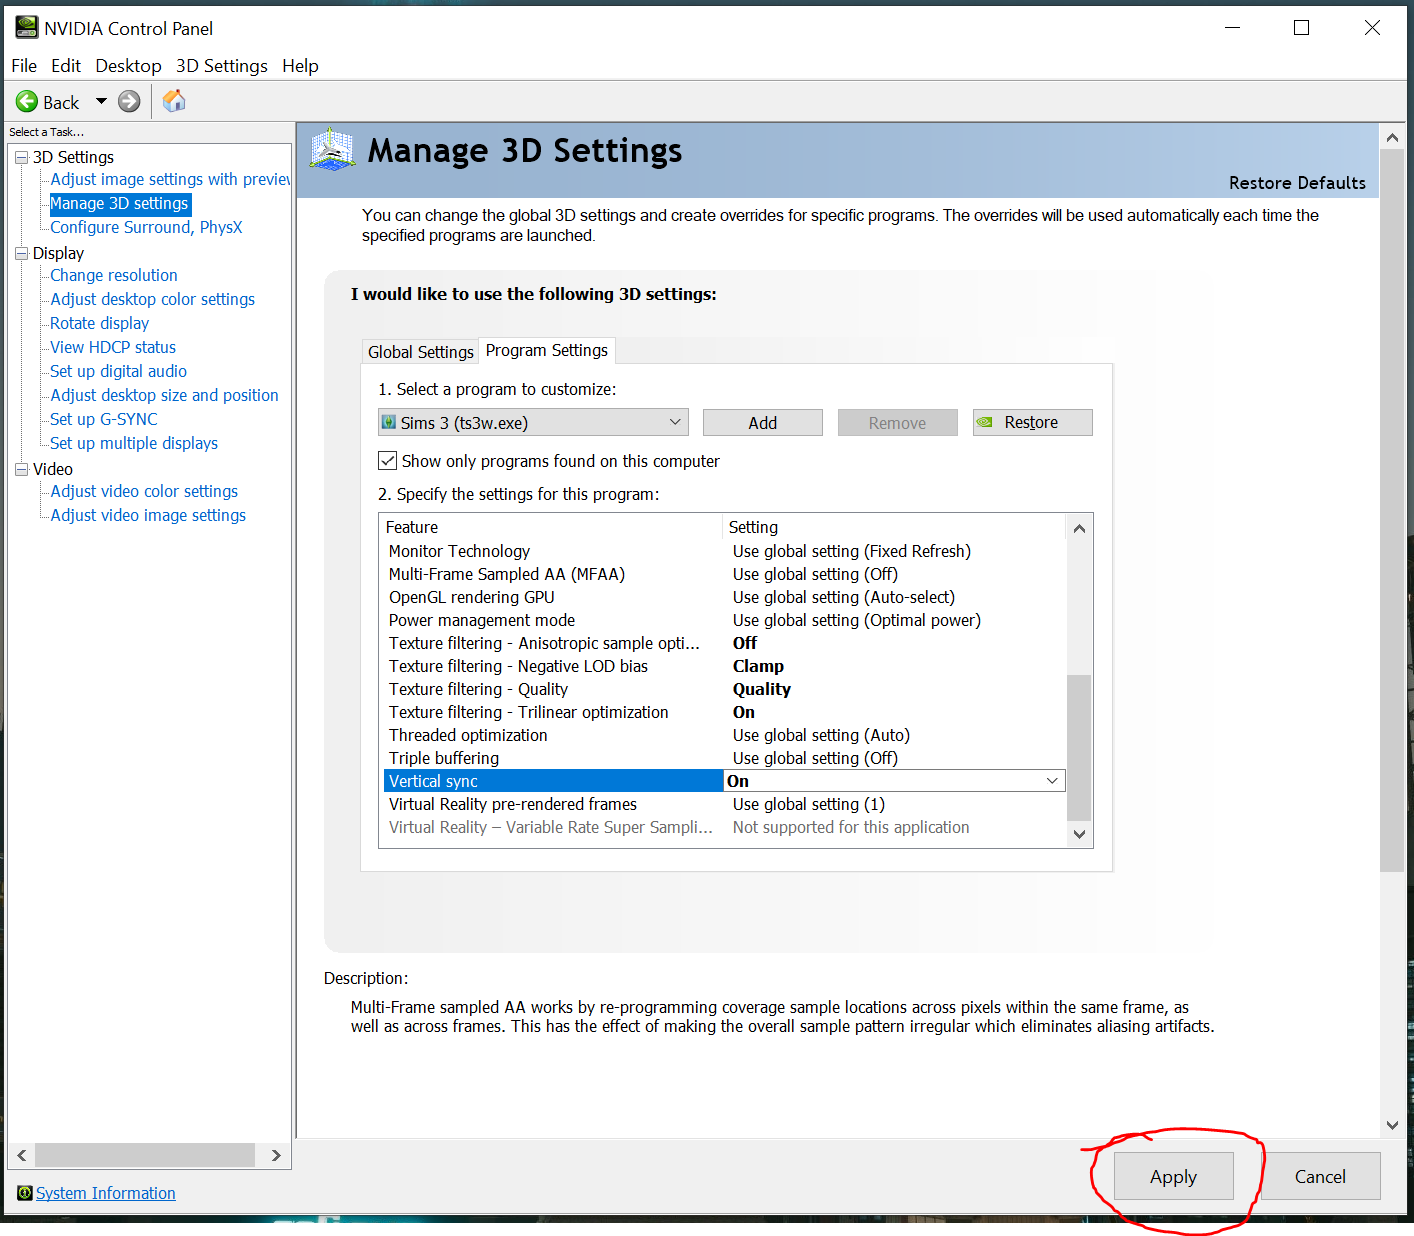The height and width of the screenshot is (1236, 1414).
Task: Select Threaded optimization row
Action: (x=725, y=735)
